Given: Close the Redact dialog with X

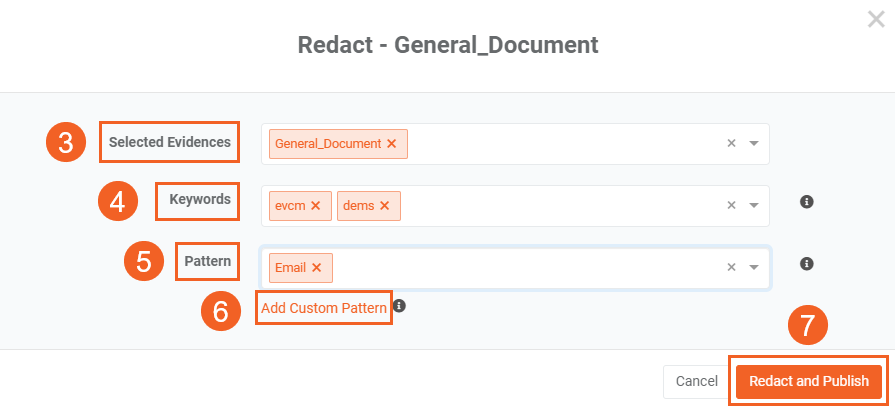Looking at the screenshot, I should click(876, 20).
